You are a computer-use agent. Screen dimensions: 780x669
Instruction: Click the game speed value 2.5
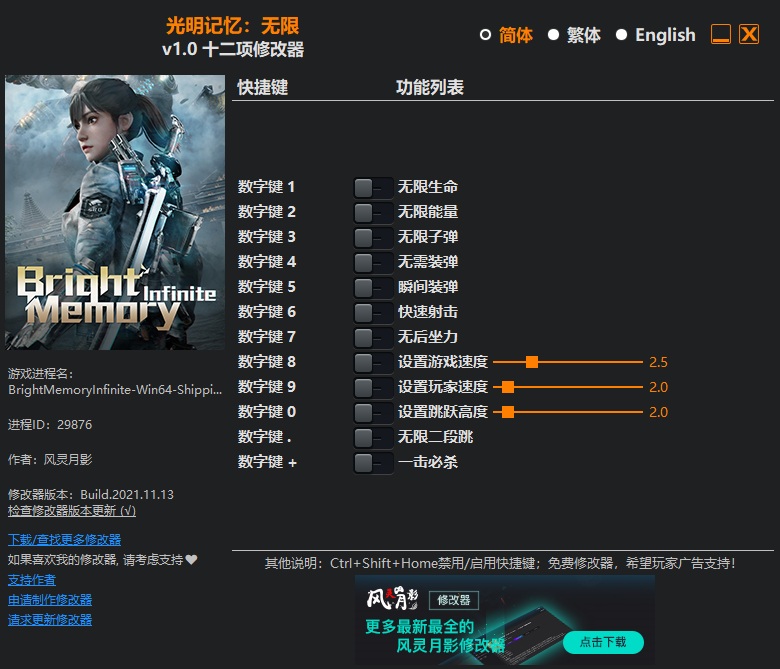tap(658, 362)
